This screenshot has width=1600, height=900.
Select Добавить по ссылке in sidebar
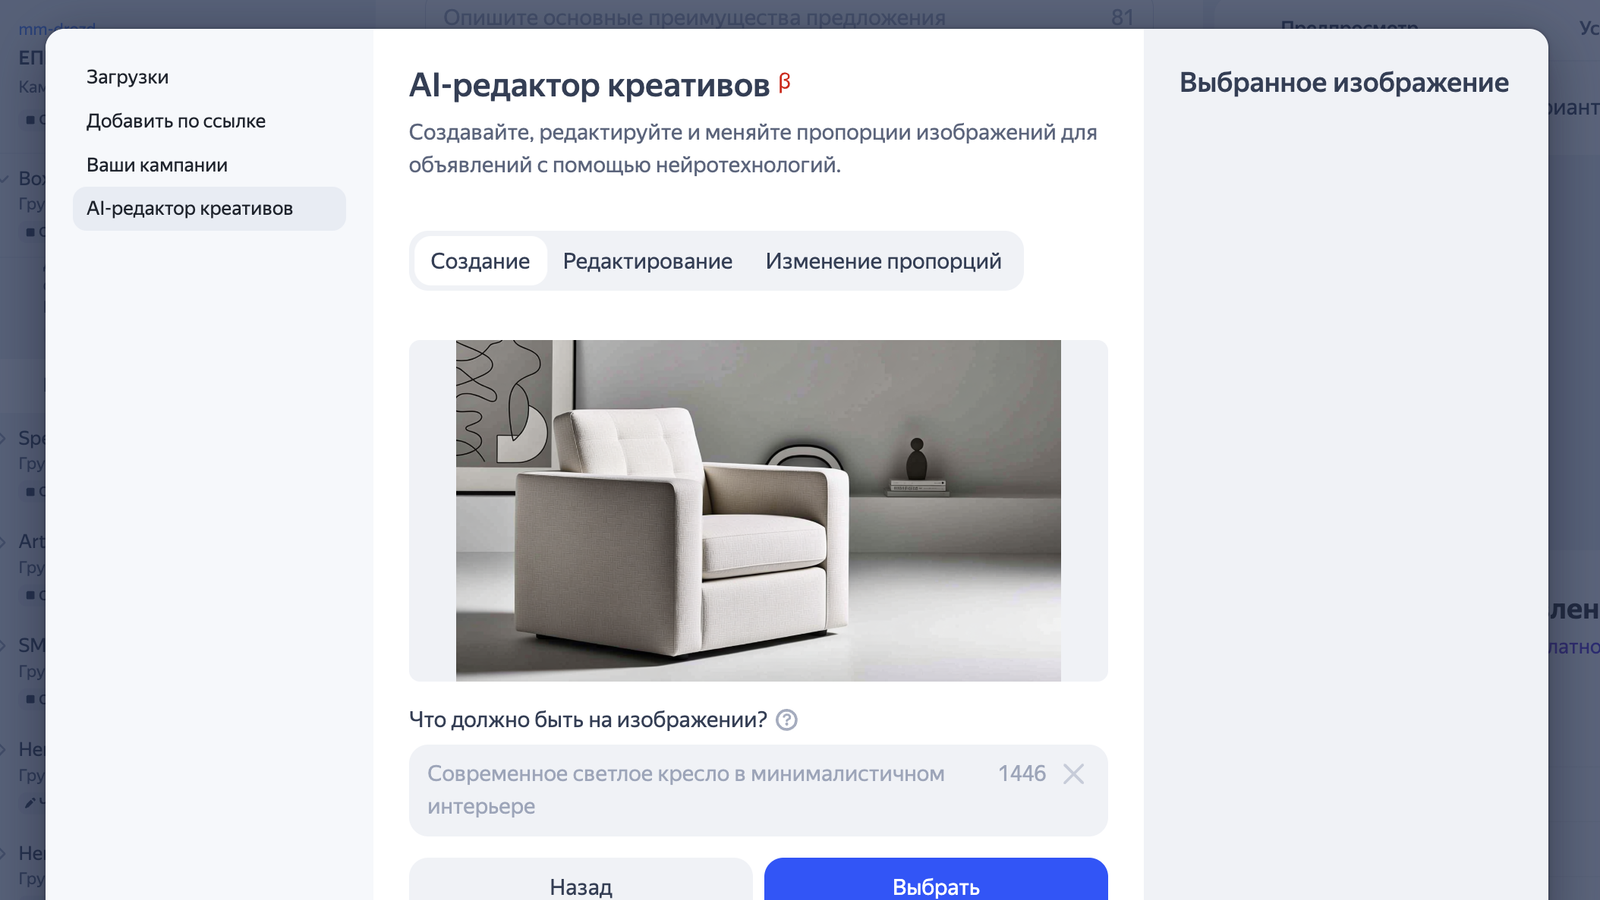pos(176,121)
